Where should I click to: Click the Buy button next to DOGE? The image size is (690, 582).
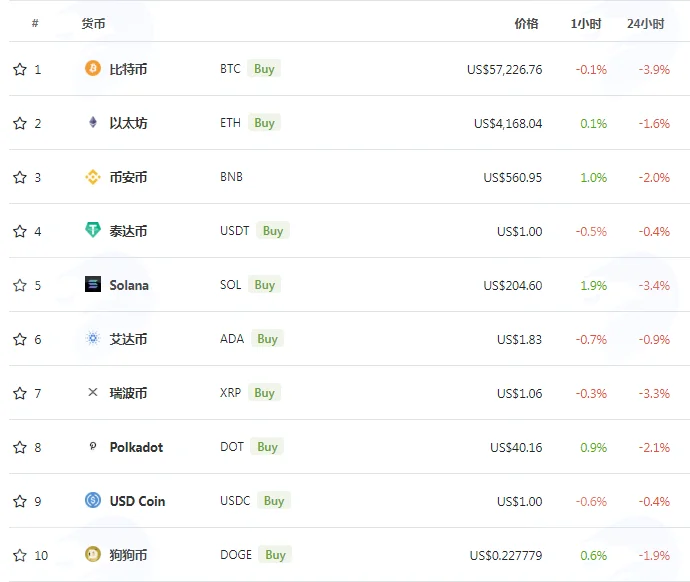click(x=275, y=555)
